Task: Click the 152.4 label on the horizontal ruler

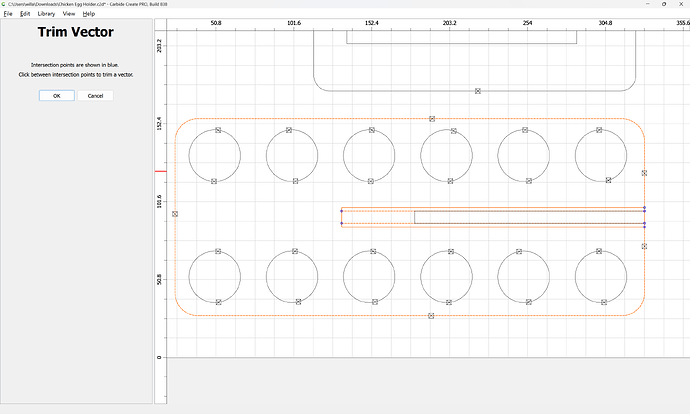Action: coord(371,21)
